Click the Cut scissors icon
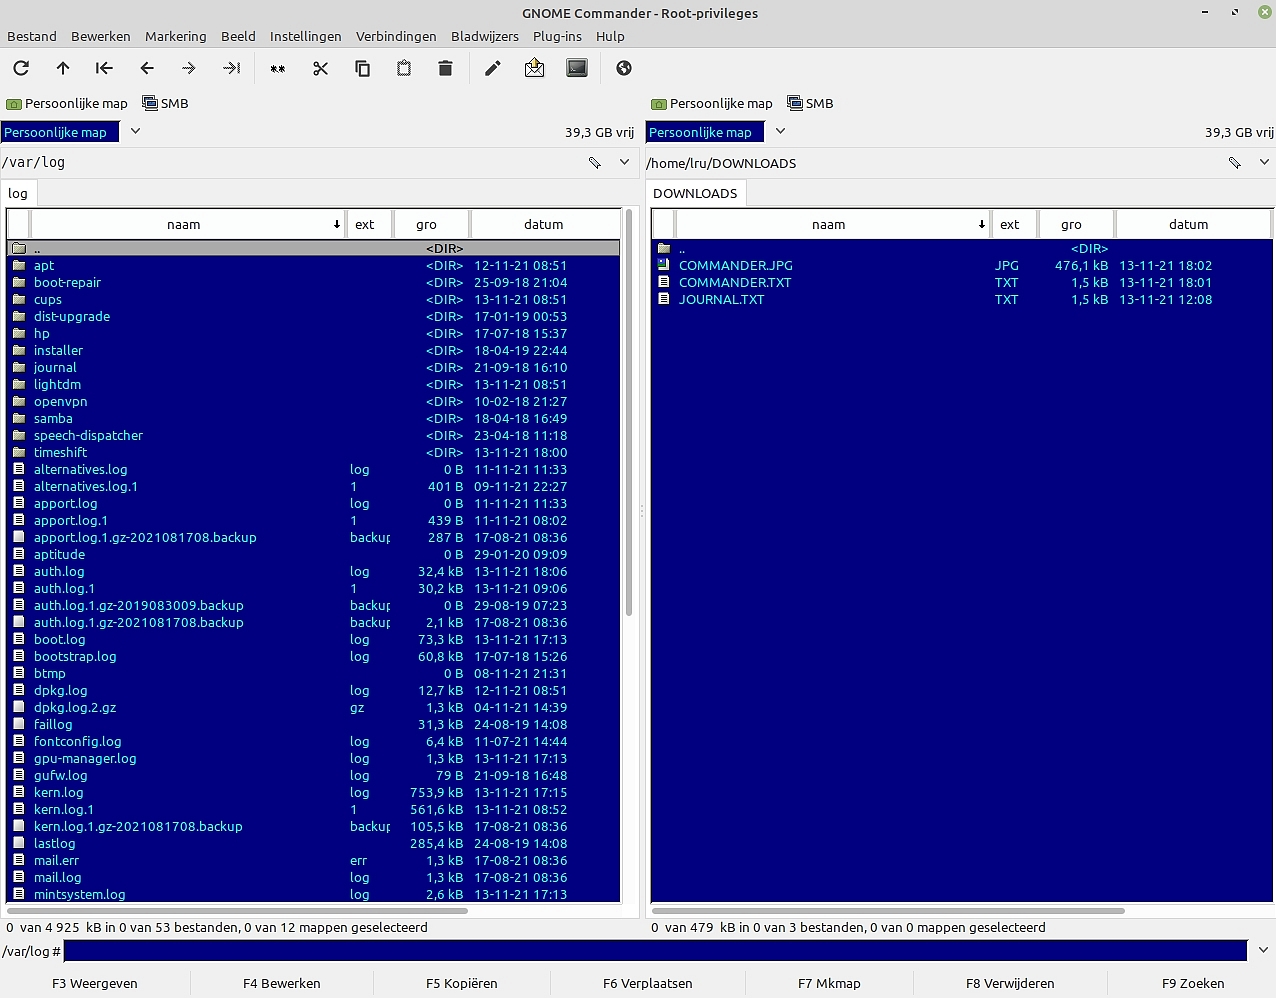Viewport: 1276px width, 998px height. pyautogui.click(x=320, y=68)
